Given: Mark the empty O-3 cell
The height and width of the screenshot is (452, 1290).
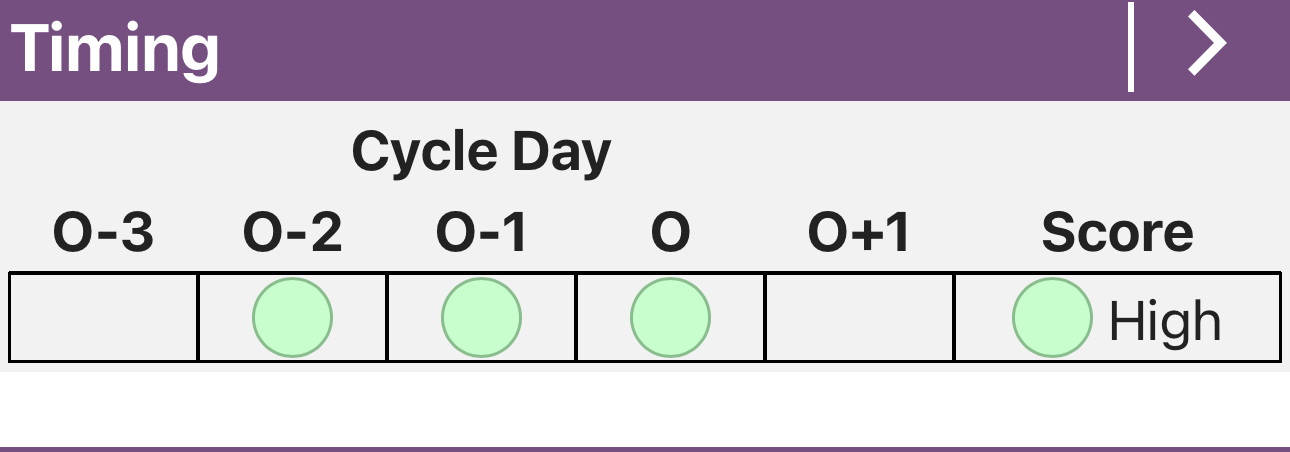Looking at the screenshot, I should pos(104,318).
